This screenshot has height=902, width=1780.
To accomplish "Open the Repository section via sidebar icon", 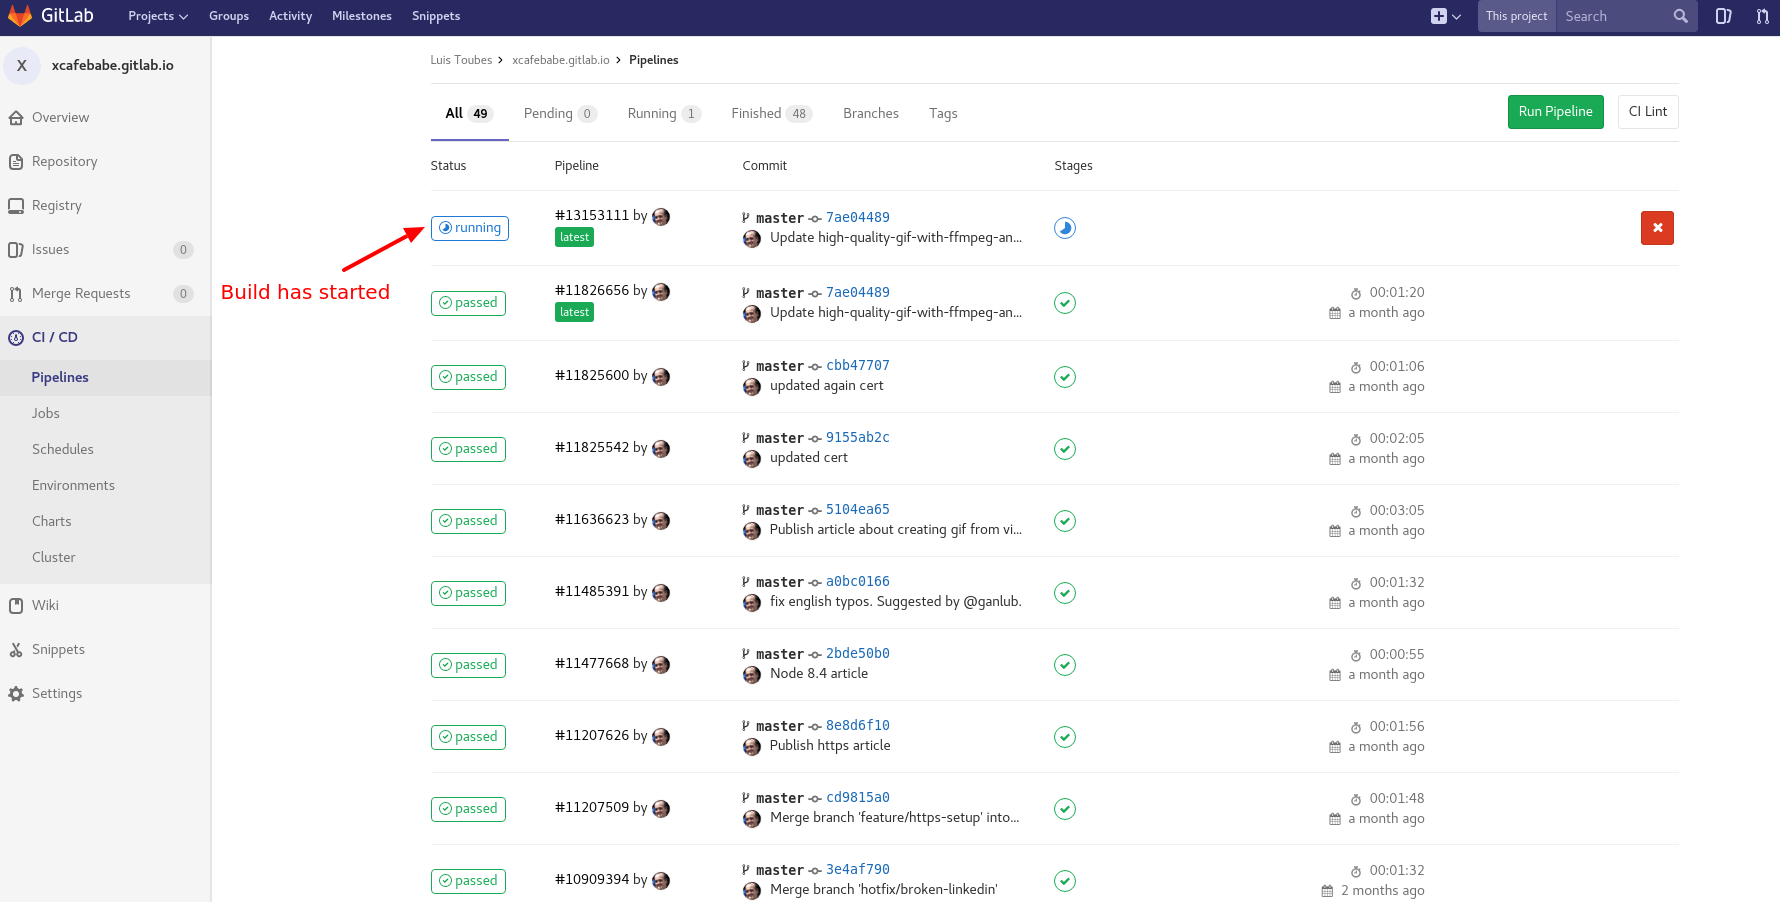I will (16, 161).
